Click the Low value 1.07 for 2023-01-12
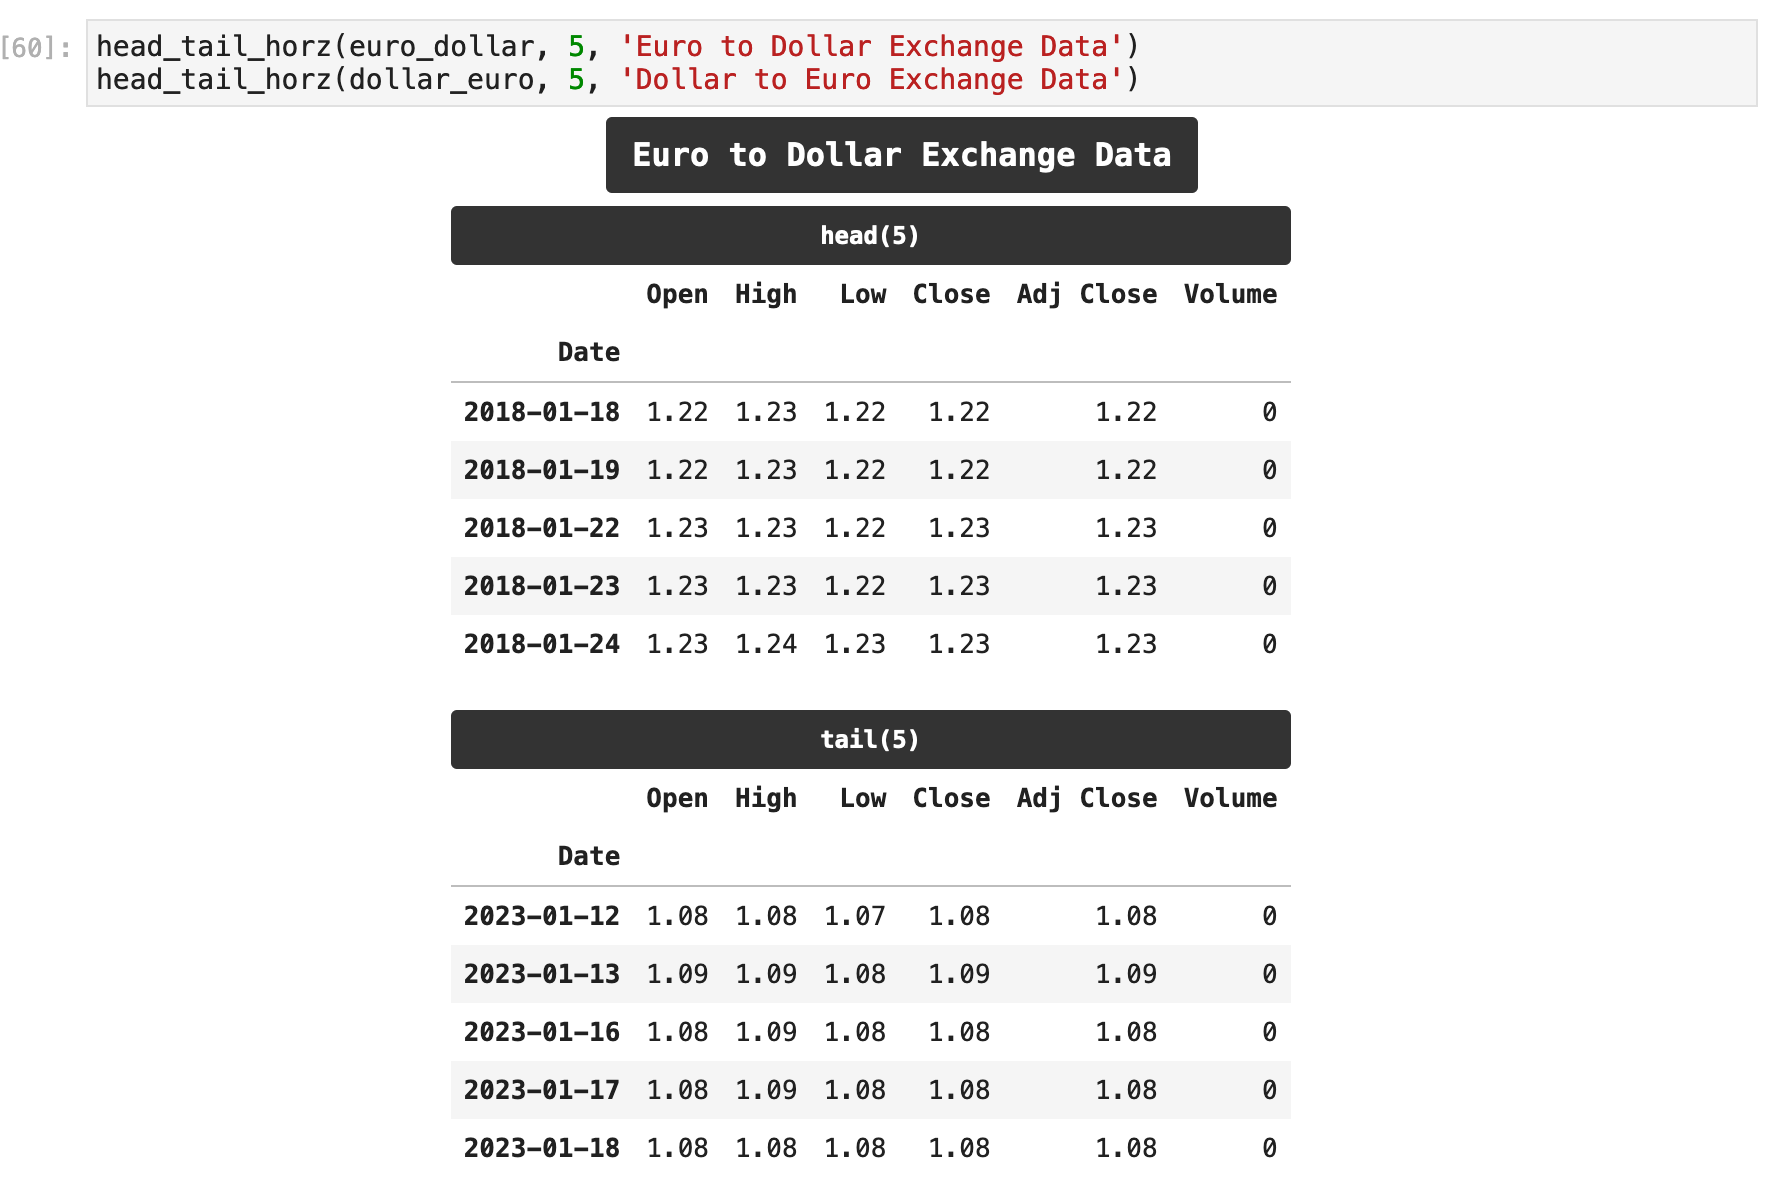 855,916
